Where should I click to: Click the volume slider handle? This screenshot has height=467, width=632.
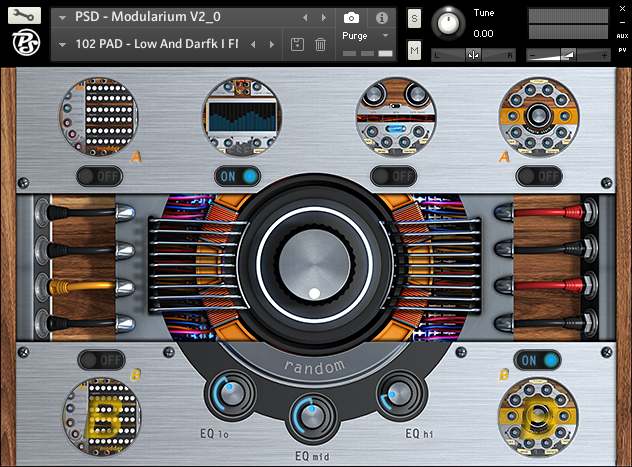(568, 55)
